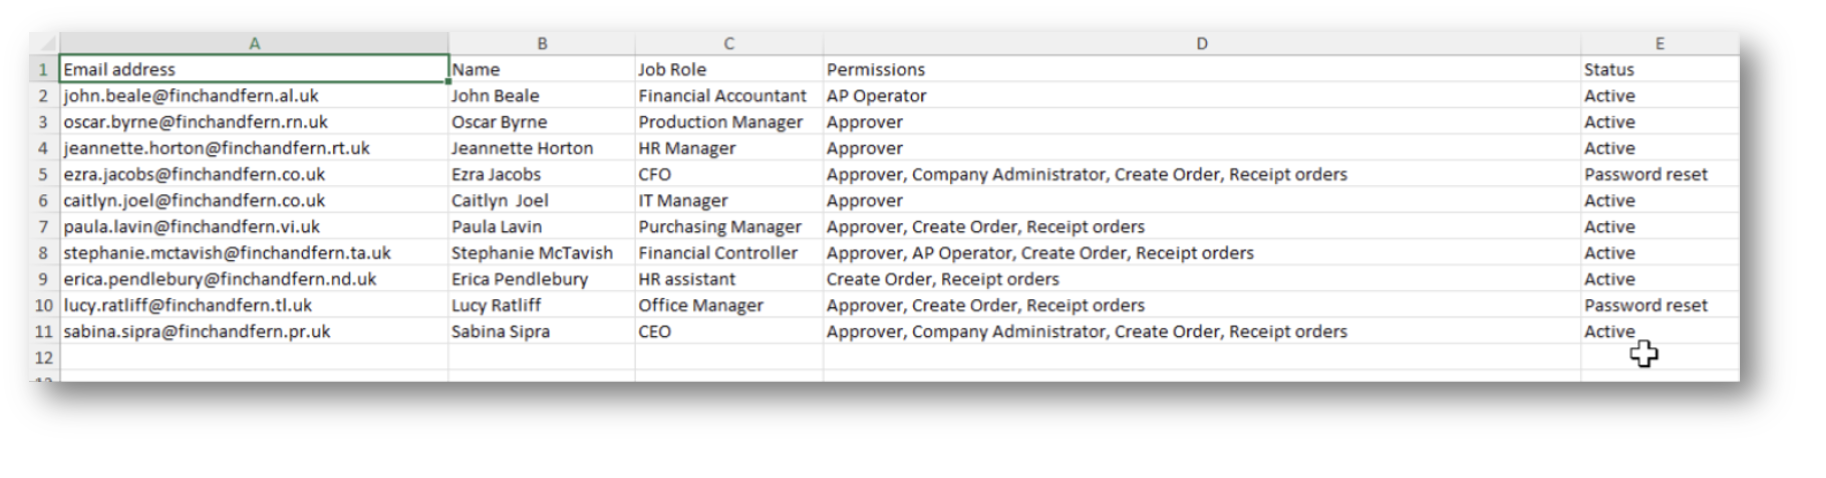Click Stephanie McTavish's permissions cell
Viewport: 1826px width, 478px height.
[x=1201, y=253]
